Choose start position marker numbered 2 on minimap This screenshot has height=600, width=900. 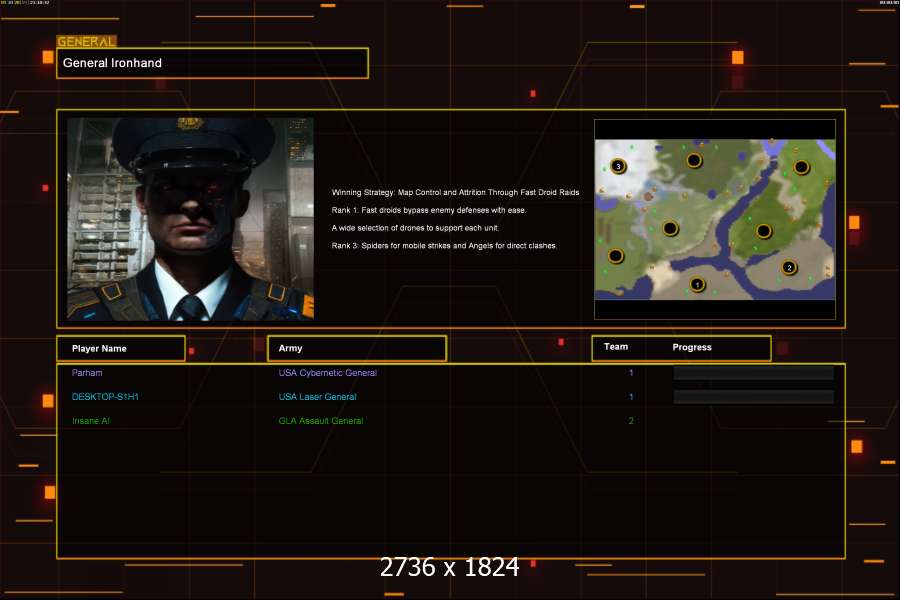click(789, 268)
